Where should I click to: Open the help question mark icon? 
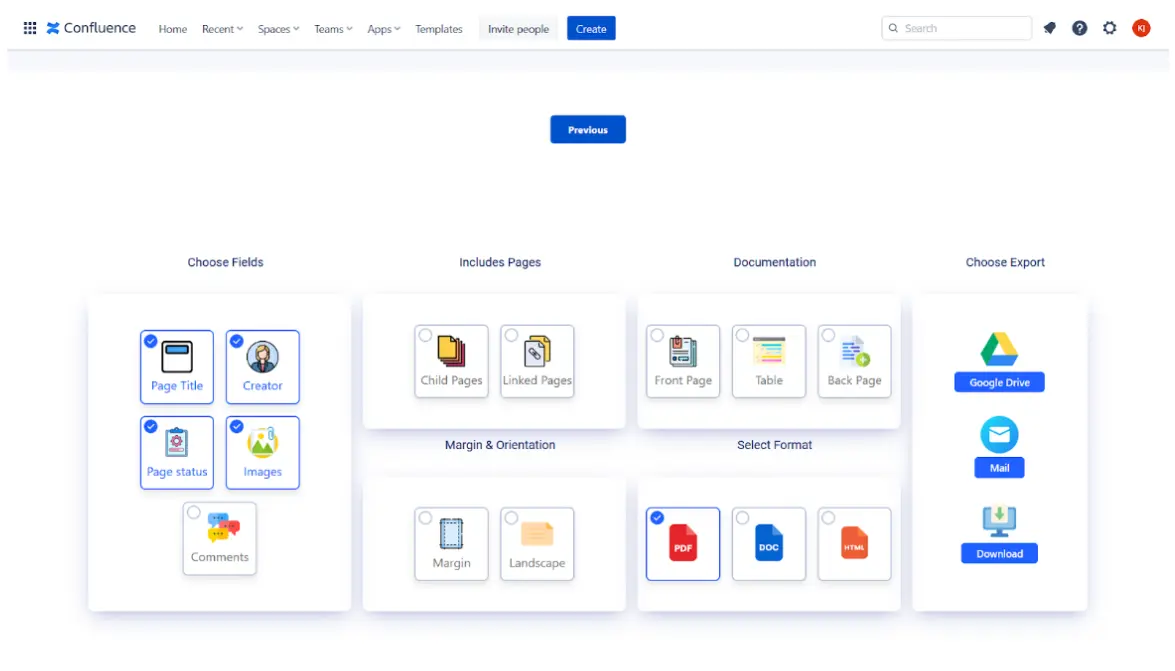[x=1079, y=28]
